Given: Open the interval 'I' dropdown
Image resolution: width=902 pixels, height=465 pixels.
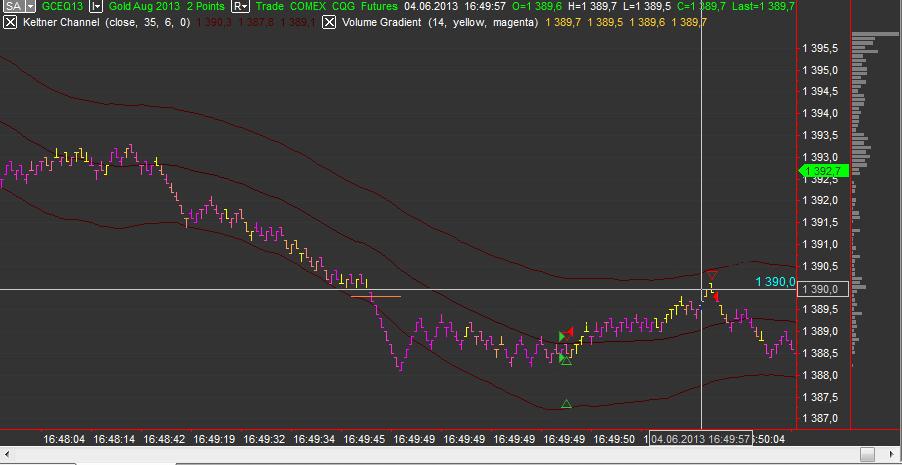Looking at the screenshot, I should pyautogui.click(x=96, y=6).
